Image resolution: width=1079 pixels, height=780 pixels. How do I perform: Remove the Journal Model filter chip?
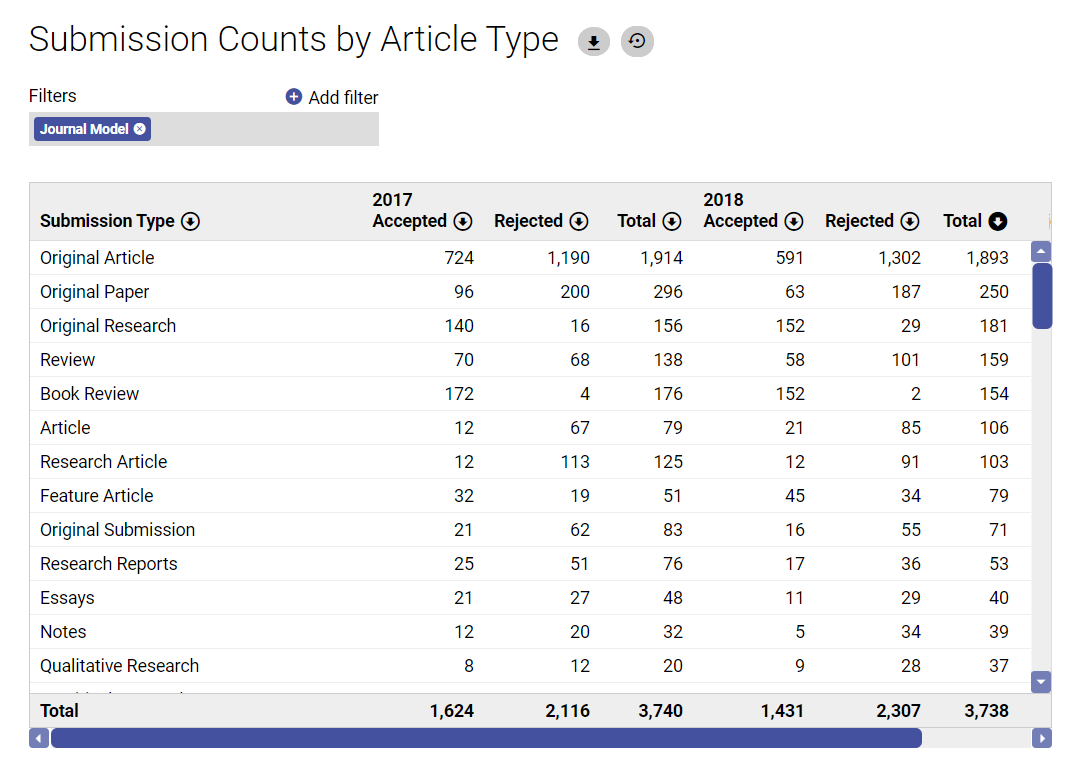pyautogui.click(x=140, y=129)
